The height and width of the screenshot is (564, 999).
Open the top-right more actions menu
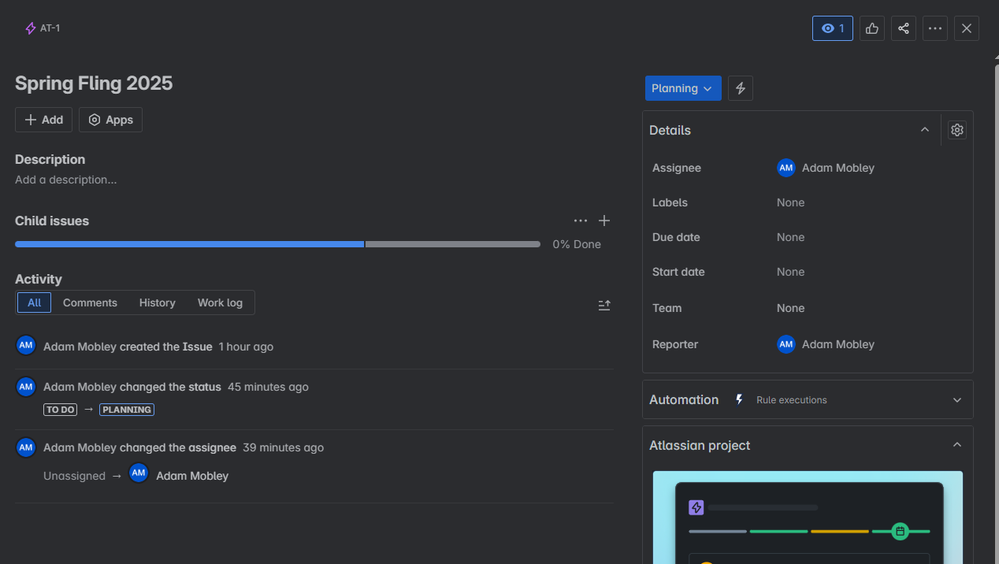tap(935, 28)
